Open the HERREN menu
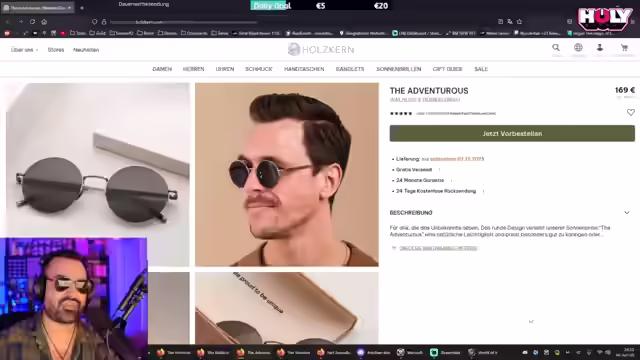The height and width of the screenshot is (360, 640). tap(193, 69)
